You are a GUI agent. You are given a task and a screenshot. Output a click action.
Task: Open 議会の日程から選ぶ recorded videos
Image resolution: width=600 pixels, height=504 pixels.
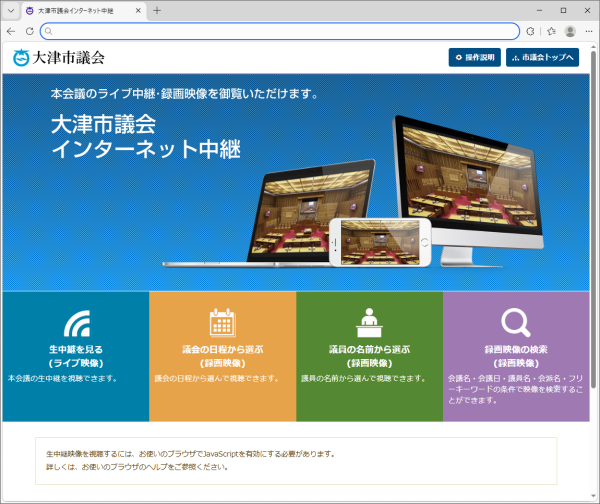point(222,356)
